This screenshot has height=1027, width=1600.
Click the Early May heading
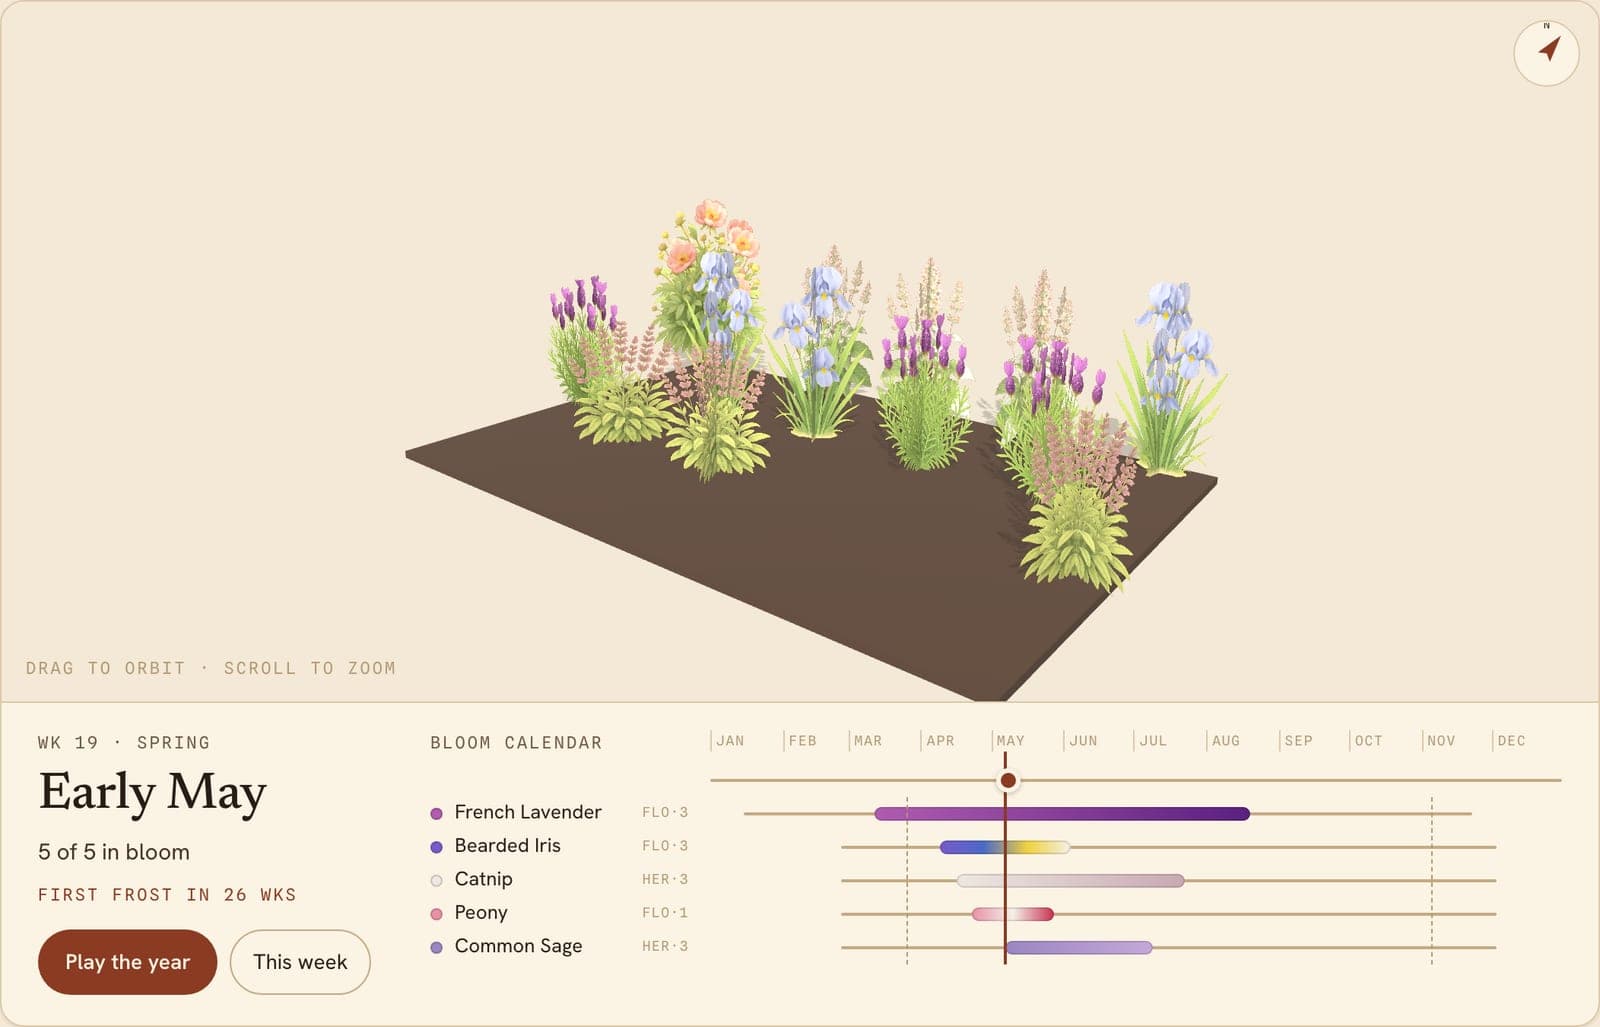click(152, 793)
